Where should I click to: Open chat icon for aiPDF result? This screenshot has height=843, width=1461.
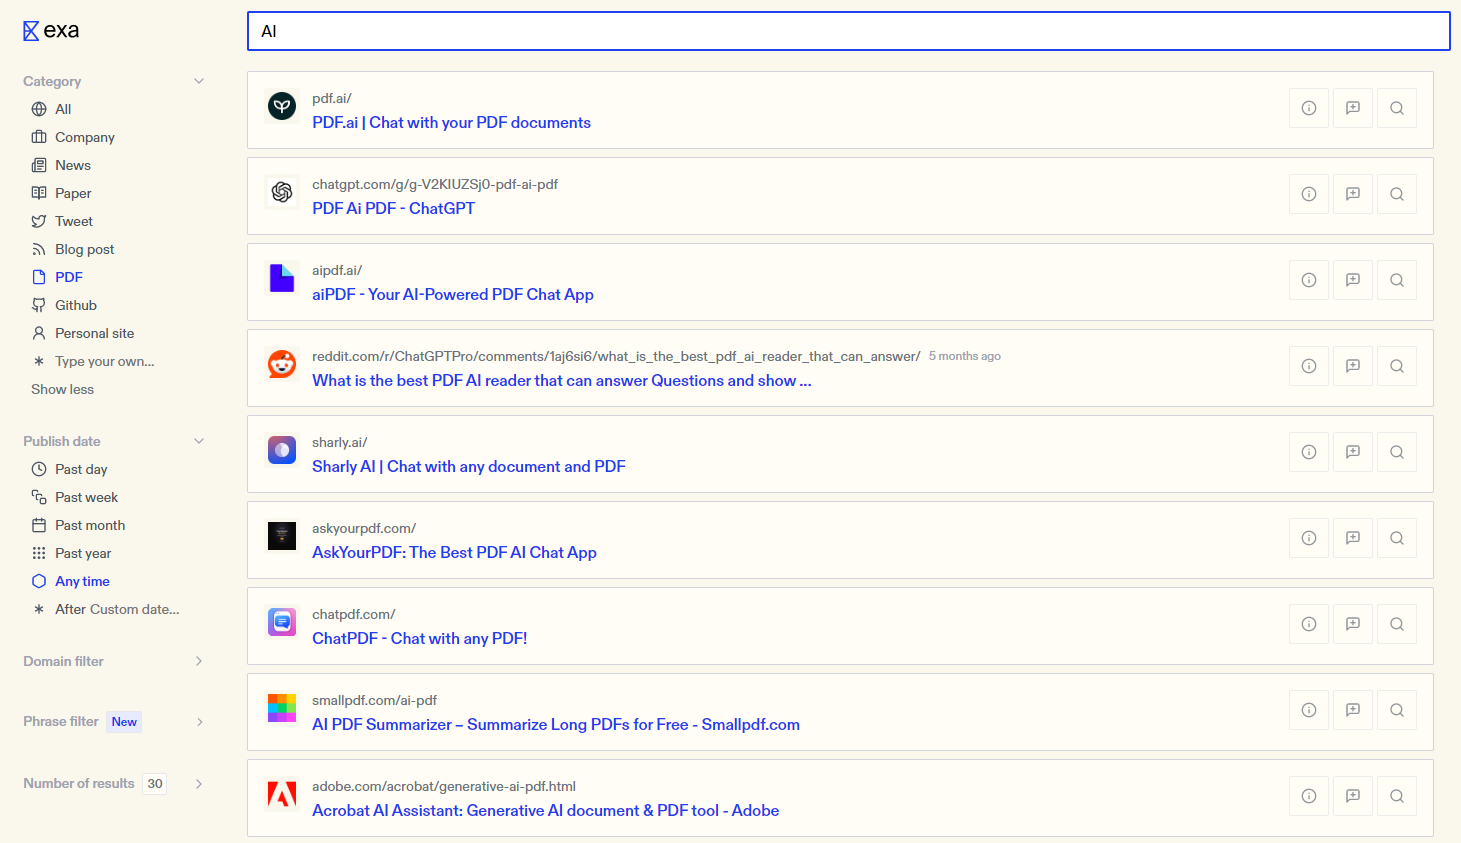point(1353,280)
